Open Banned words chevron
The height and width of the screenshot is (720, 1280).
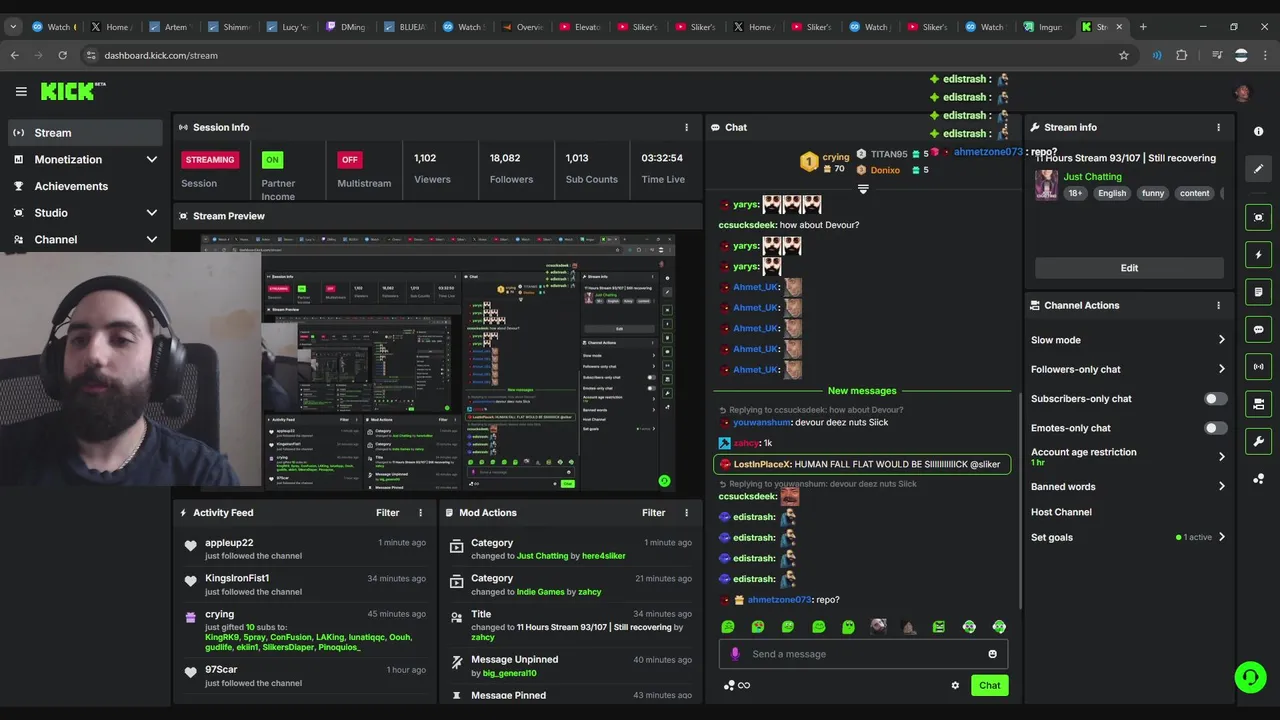click(x=1221, y=487)
